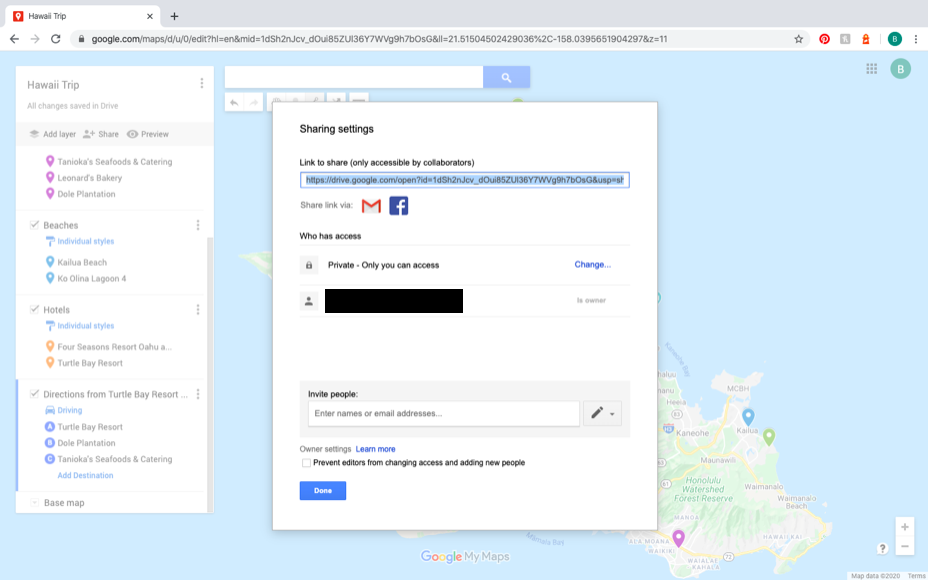The width and height of the screenshot is (928, 580).
Task: Click Change... next to Private access
Action: (x=592, y=265)
